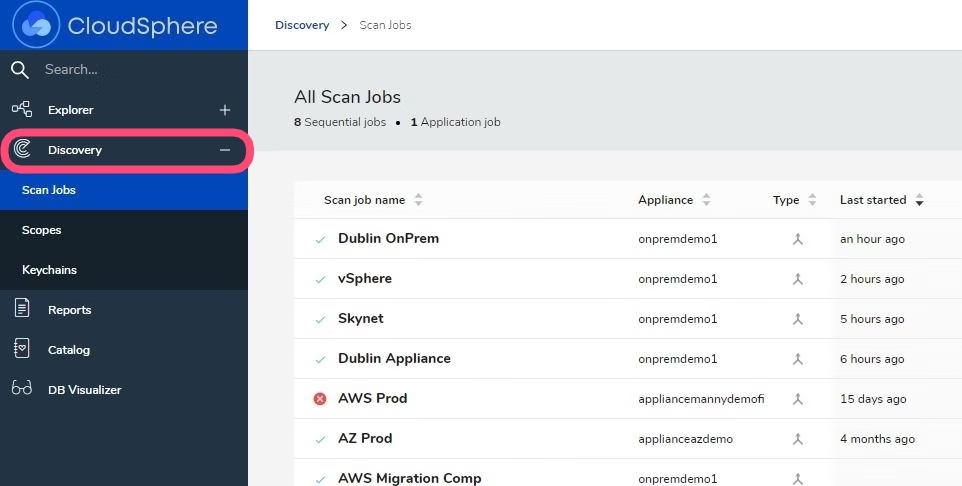Viewport: 962px width, 486px height.
Task: Click the red error icon beside AWS Prod
Action: click(x=320, y=399)
